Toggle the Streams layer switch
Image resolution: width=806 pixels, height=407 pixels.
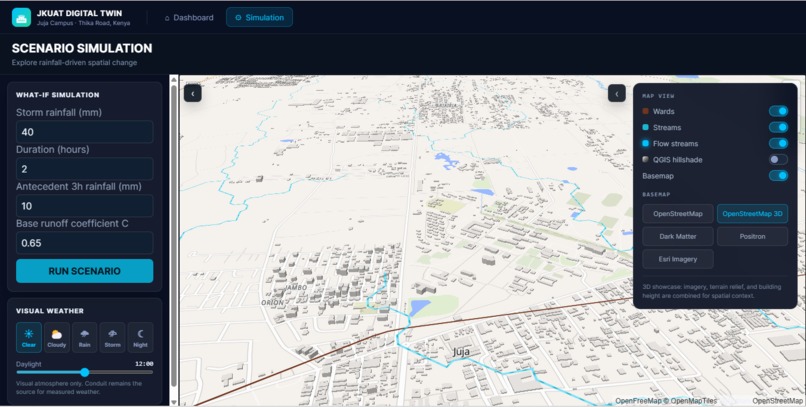tap(778, 127)
